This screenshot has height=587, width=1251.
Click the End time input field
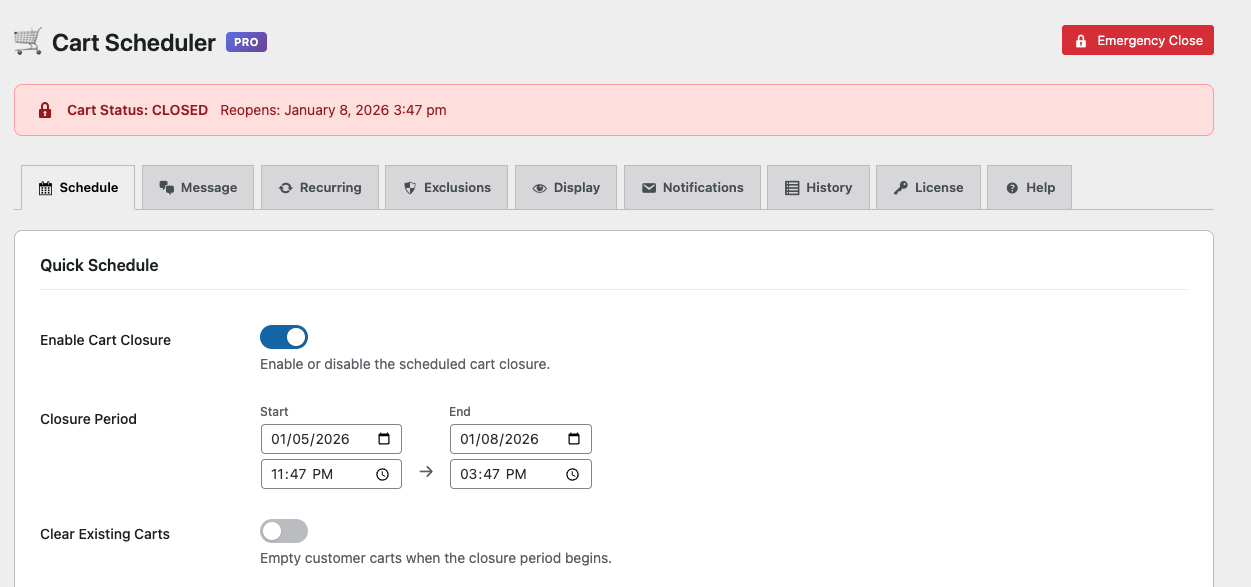505,474
